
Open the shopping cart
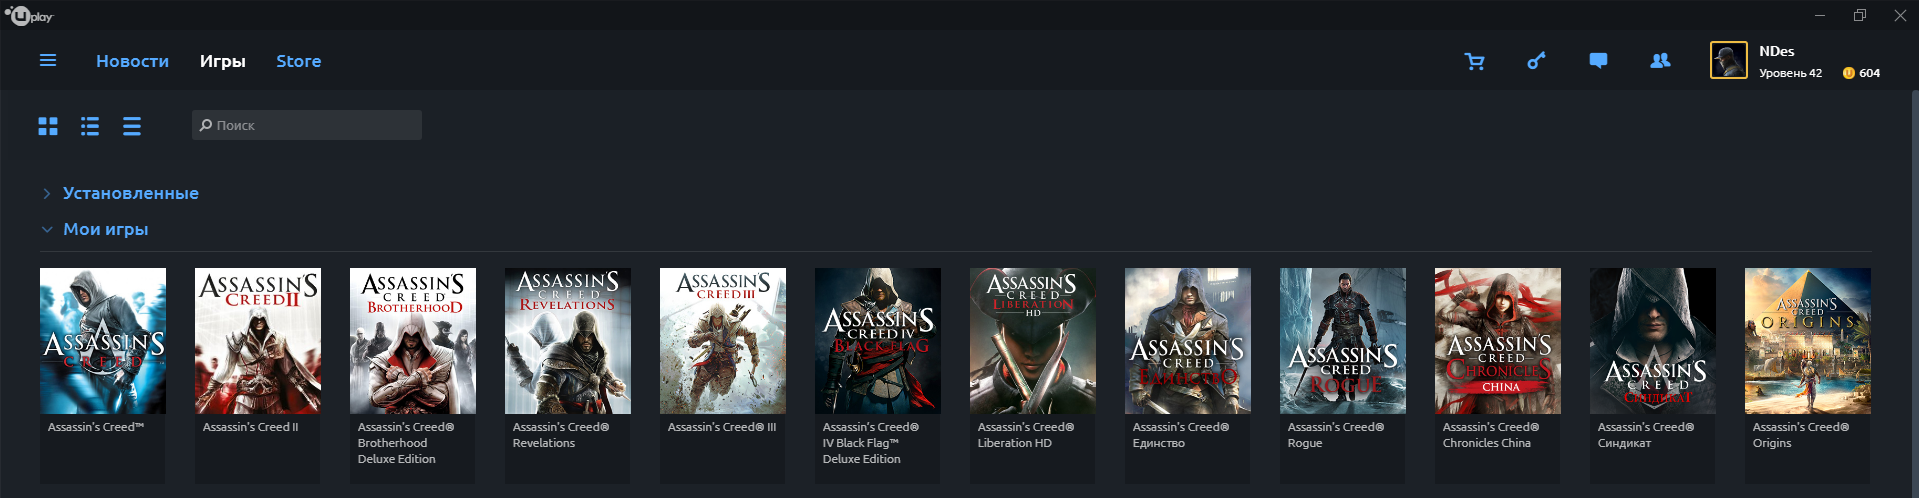pyautogui.click(x=1474, y=61)
